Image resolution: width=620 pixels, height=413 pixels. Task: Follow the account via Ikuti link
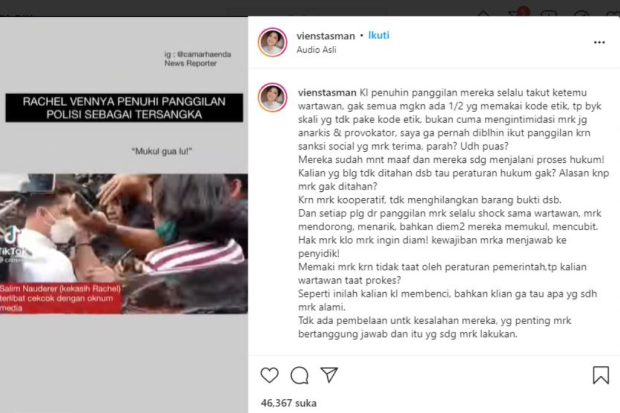coord(379,35)
